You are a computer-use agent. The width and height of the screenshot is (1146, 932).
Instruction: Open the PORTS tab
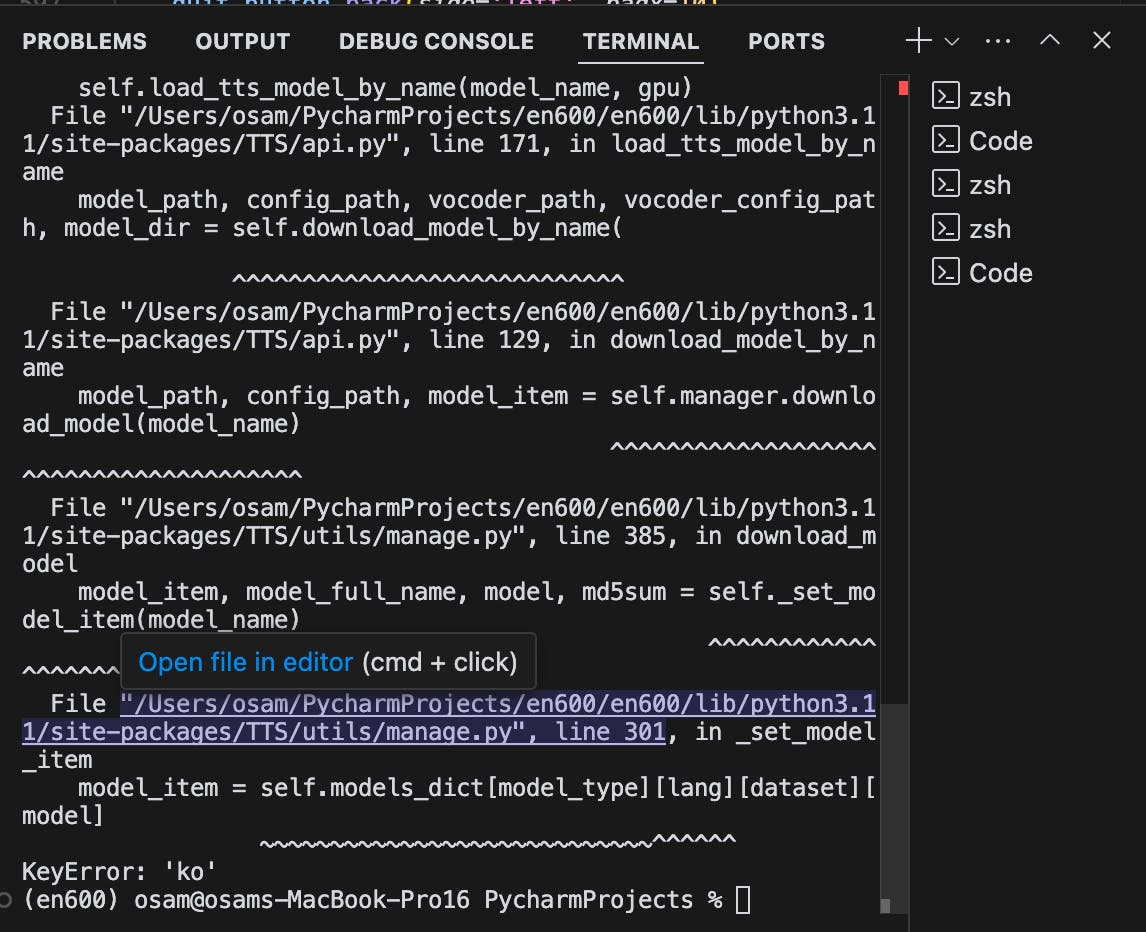coord(786,41)
